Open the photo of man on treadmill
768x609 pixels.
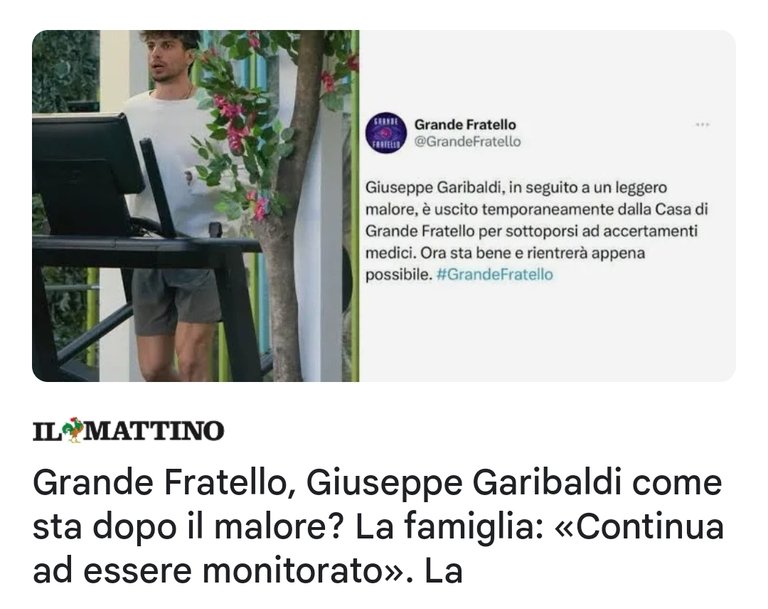[x=195, y=206]
